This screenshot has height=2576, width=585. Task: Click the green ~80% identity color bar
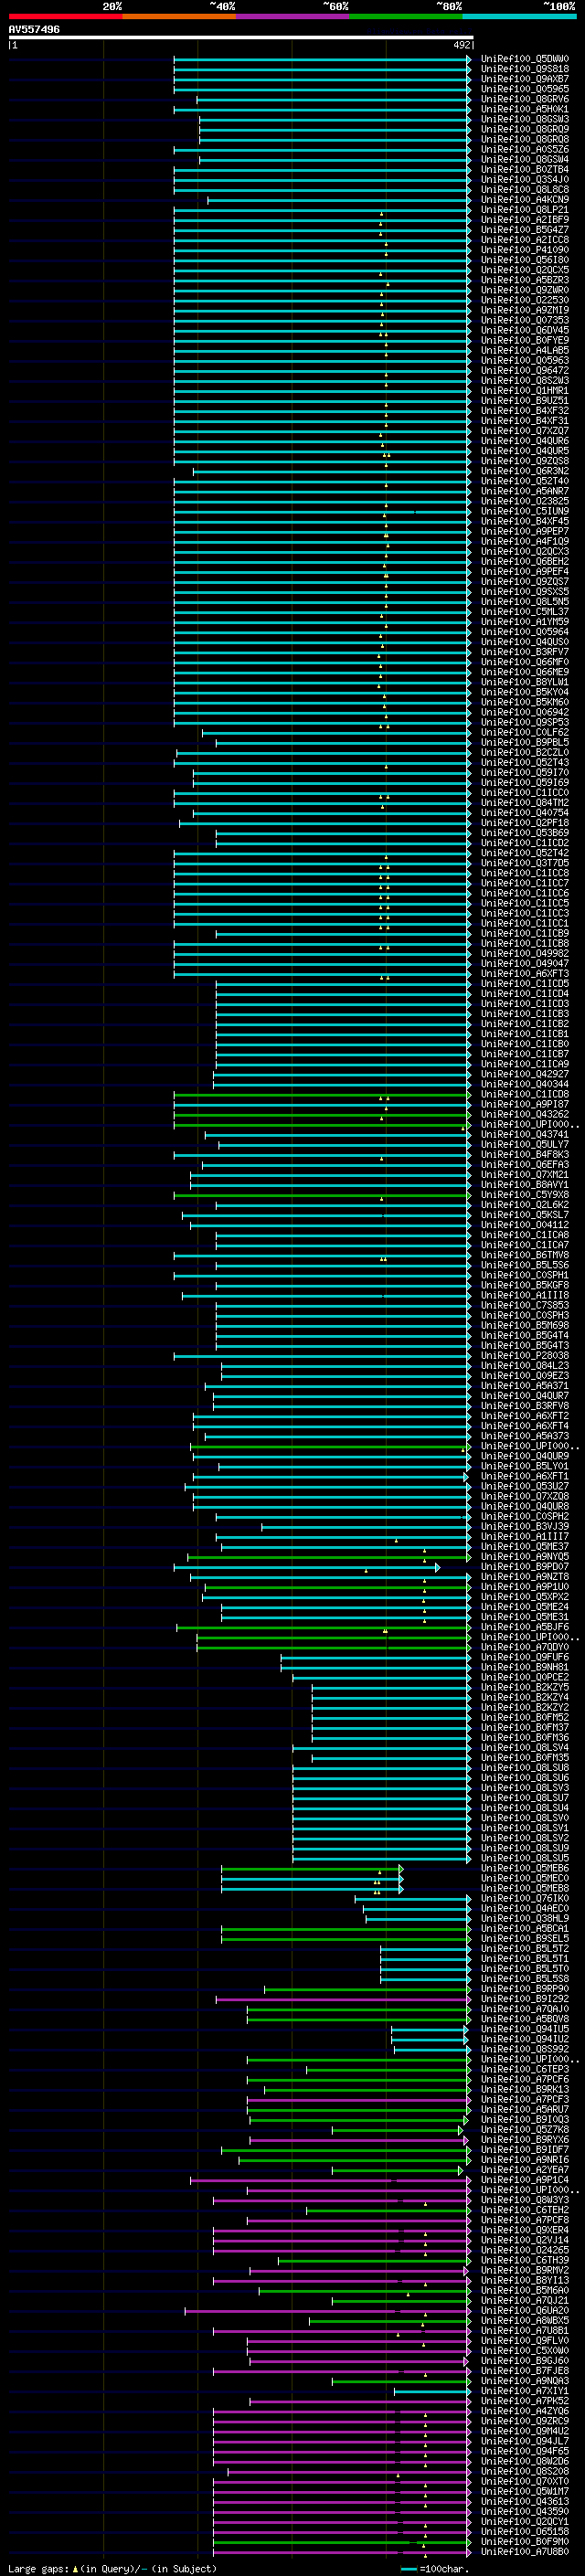406,16
